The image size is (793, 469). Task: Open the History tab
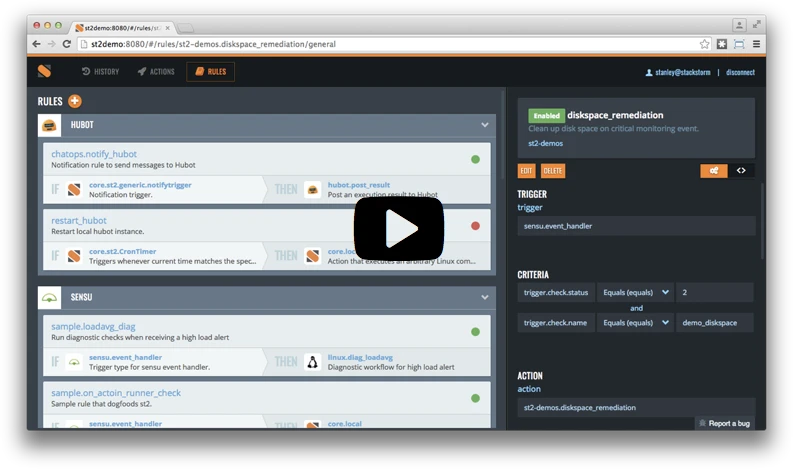pos(101,72)
